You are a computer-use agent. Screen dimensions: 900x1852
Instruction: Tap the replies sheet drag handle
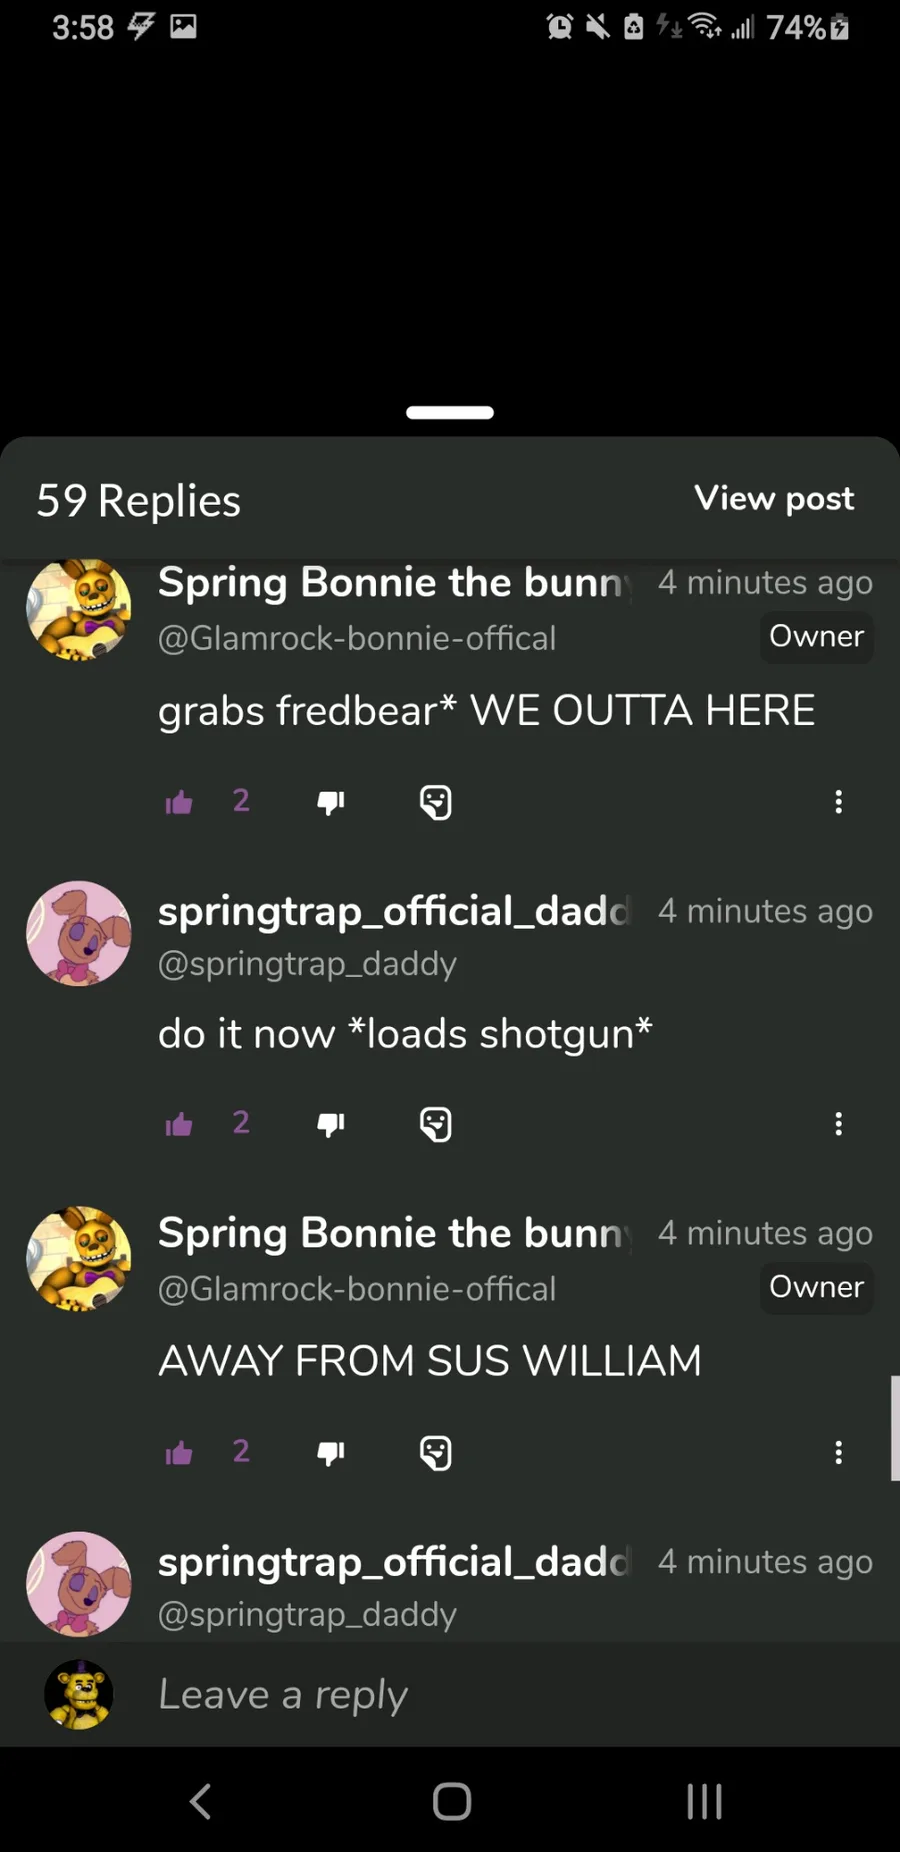pos(450,412)
